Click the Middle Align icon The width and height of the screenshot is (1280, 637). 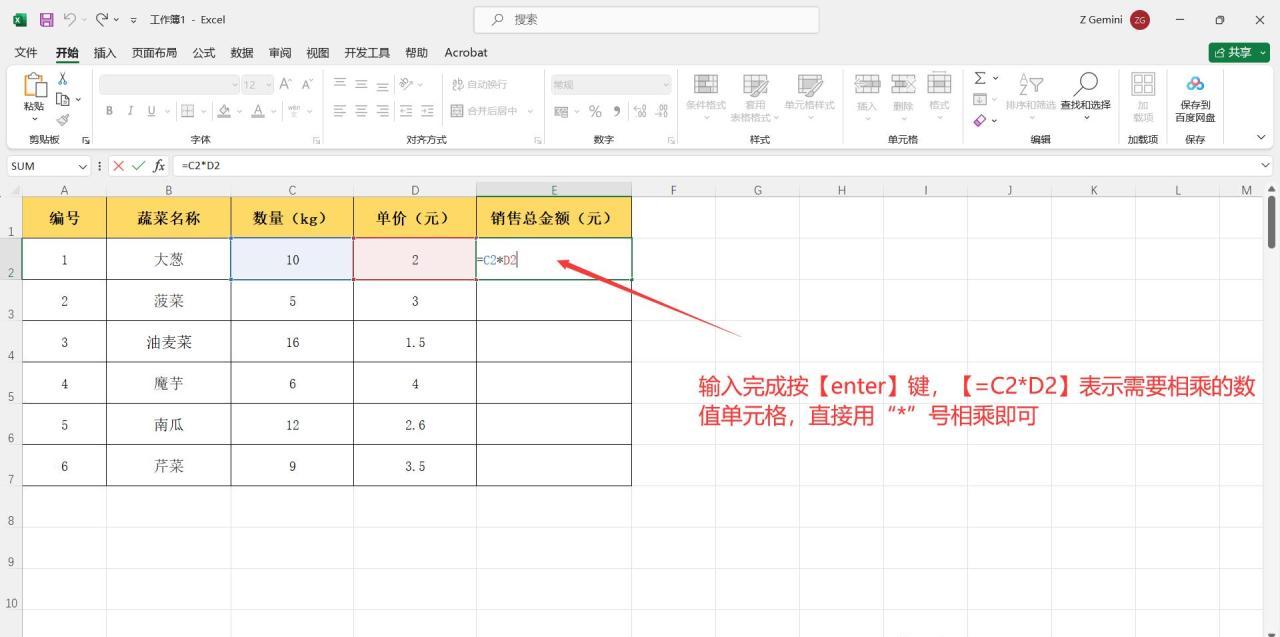tap(362, 85)
